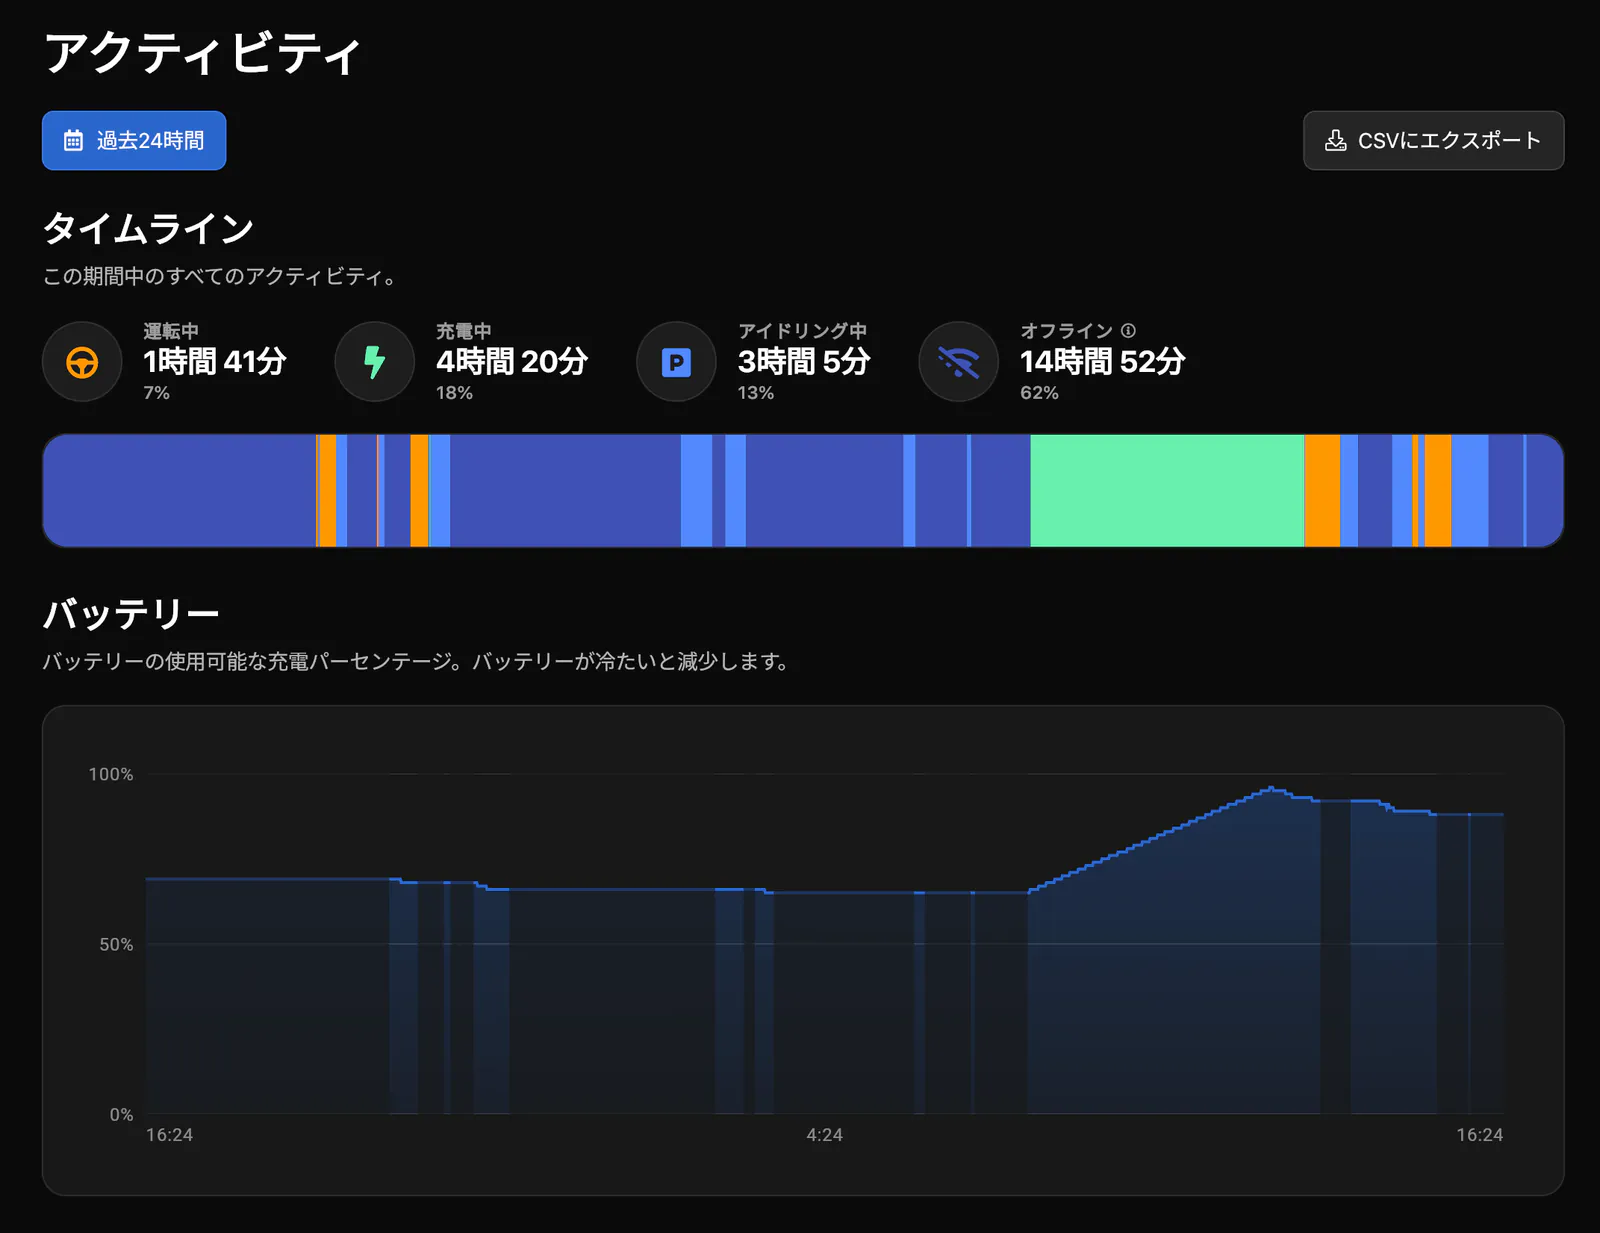The width and height of the screenshot is (1600, 1233).
Task: Open the 過去24時間 date range selector
Action: pos(134,140)
